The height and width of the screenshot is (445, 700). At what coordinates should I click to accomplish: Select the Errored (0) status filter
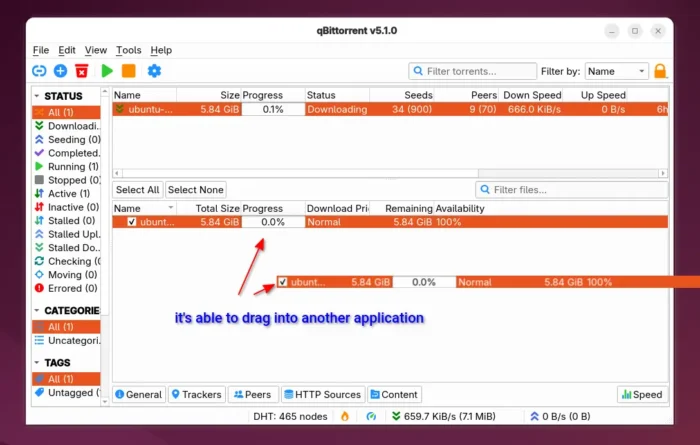67,288
